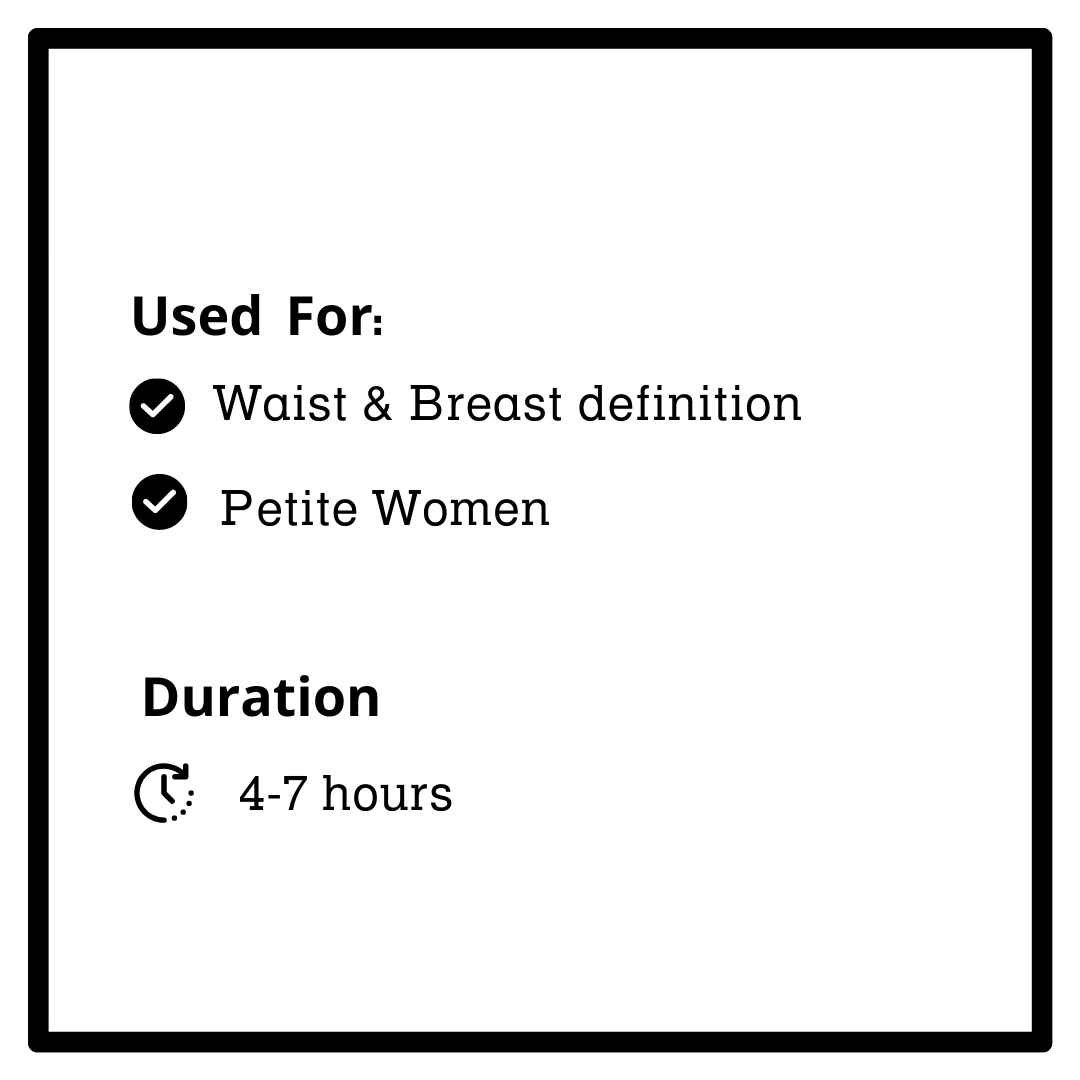Viewport: 1080px width, 1080px height.
Task: Click the right edge of black frame
Action: [1041, 540]
